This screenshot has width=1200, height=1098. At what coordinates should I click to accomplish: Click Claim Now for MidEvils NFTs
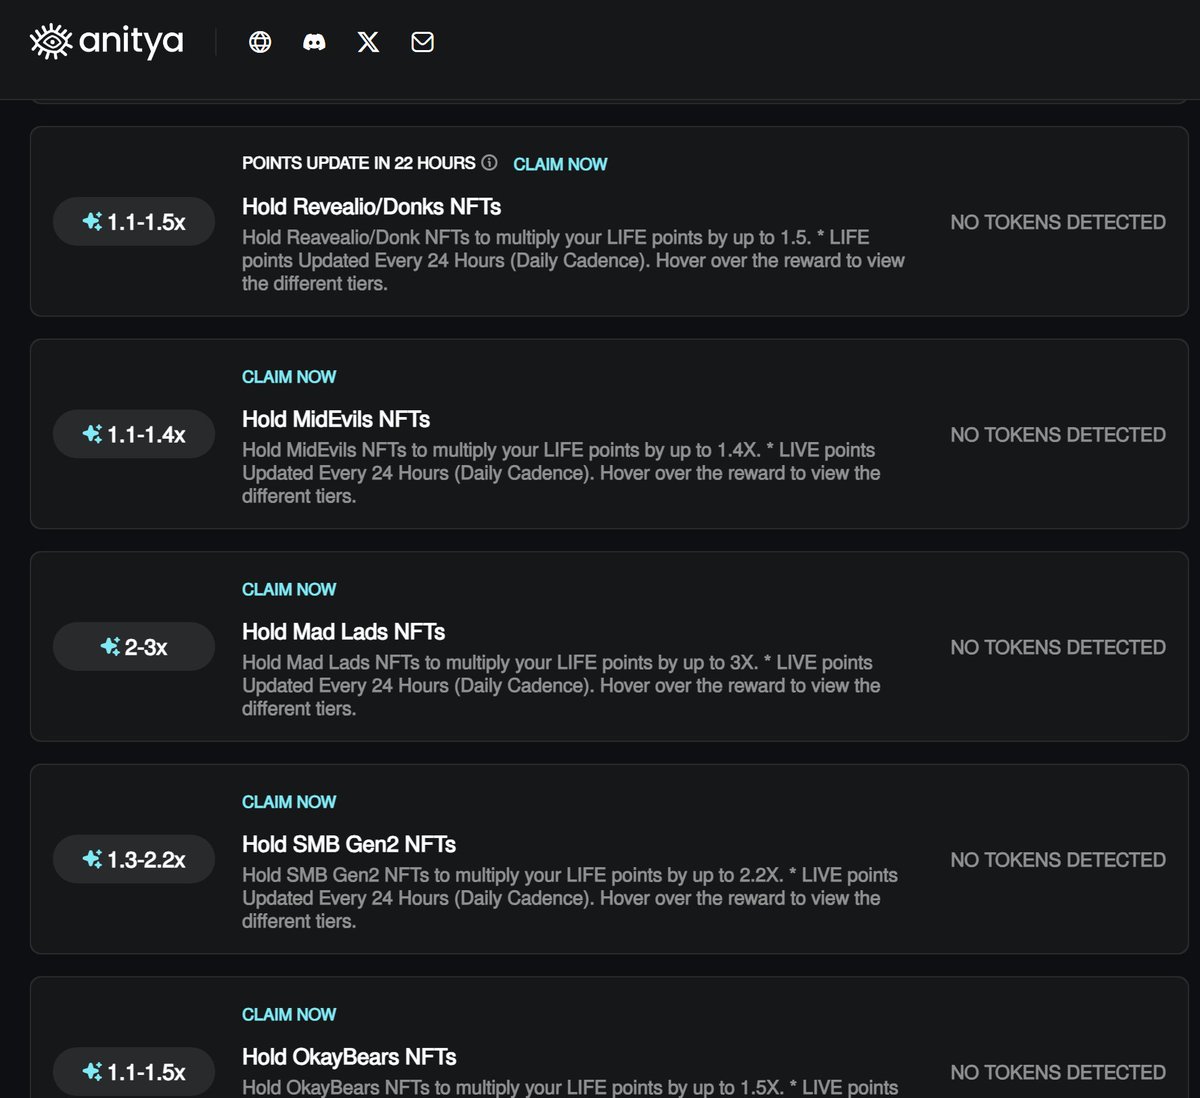click(x=289, y=377)
